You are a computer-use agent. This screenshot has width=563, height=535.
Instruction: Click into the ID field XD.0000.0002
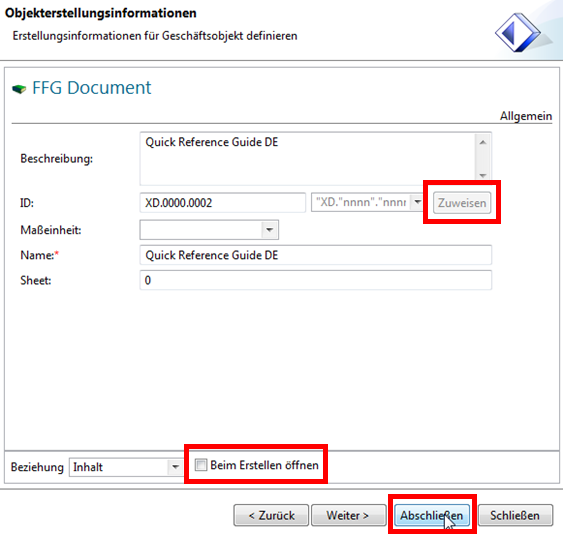point(223,203)
